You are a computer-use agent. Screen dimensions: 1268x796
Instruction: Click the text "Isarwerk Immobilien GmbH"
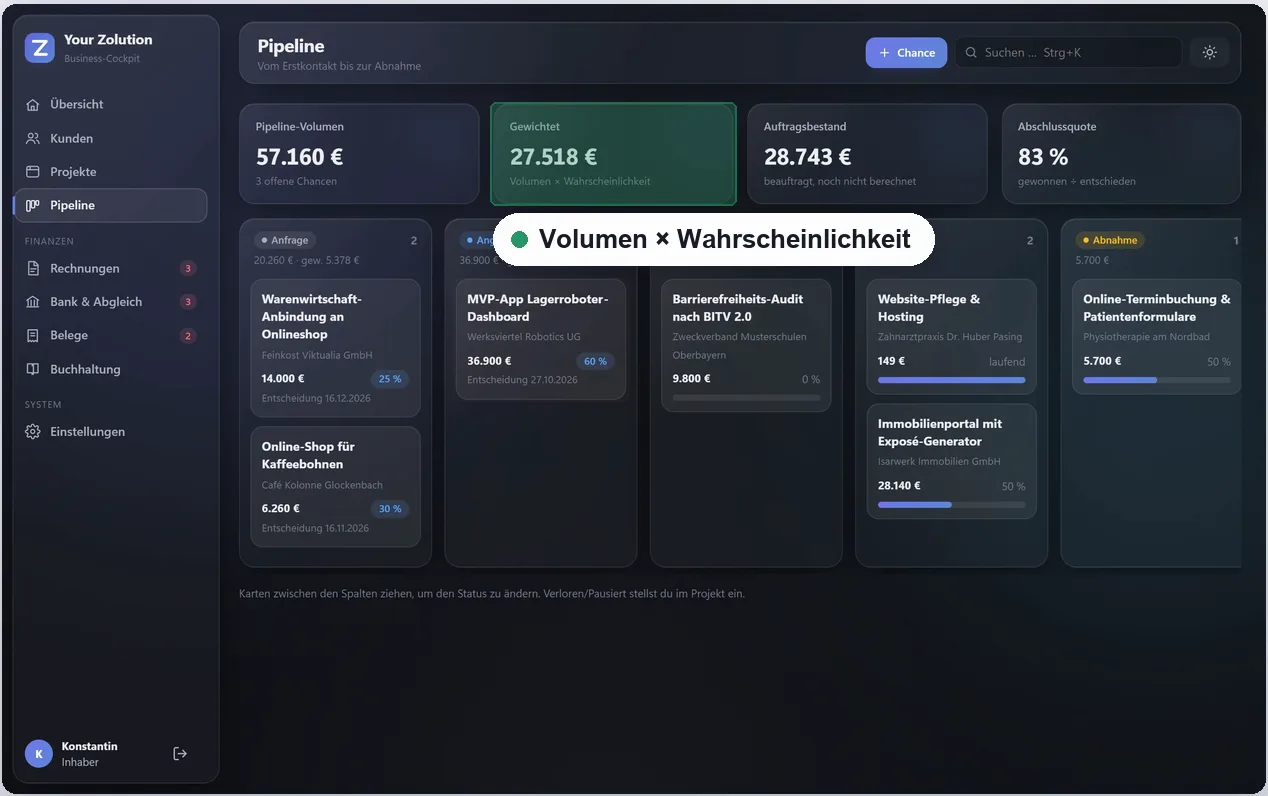pyautogui.click(x=939, y=462)
